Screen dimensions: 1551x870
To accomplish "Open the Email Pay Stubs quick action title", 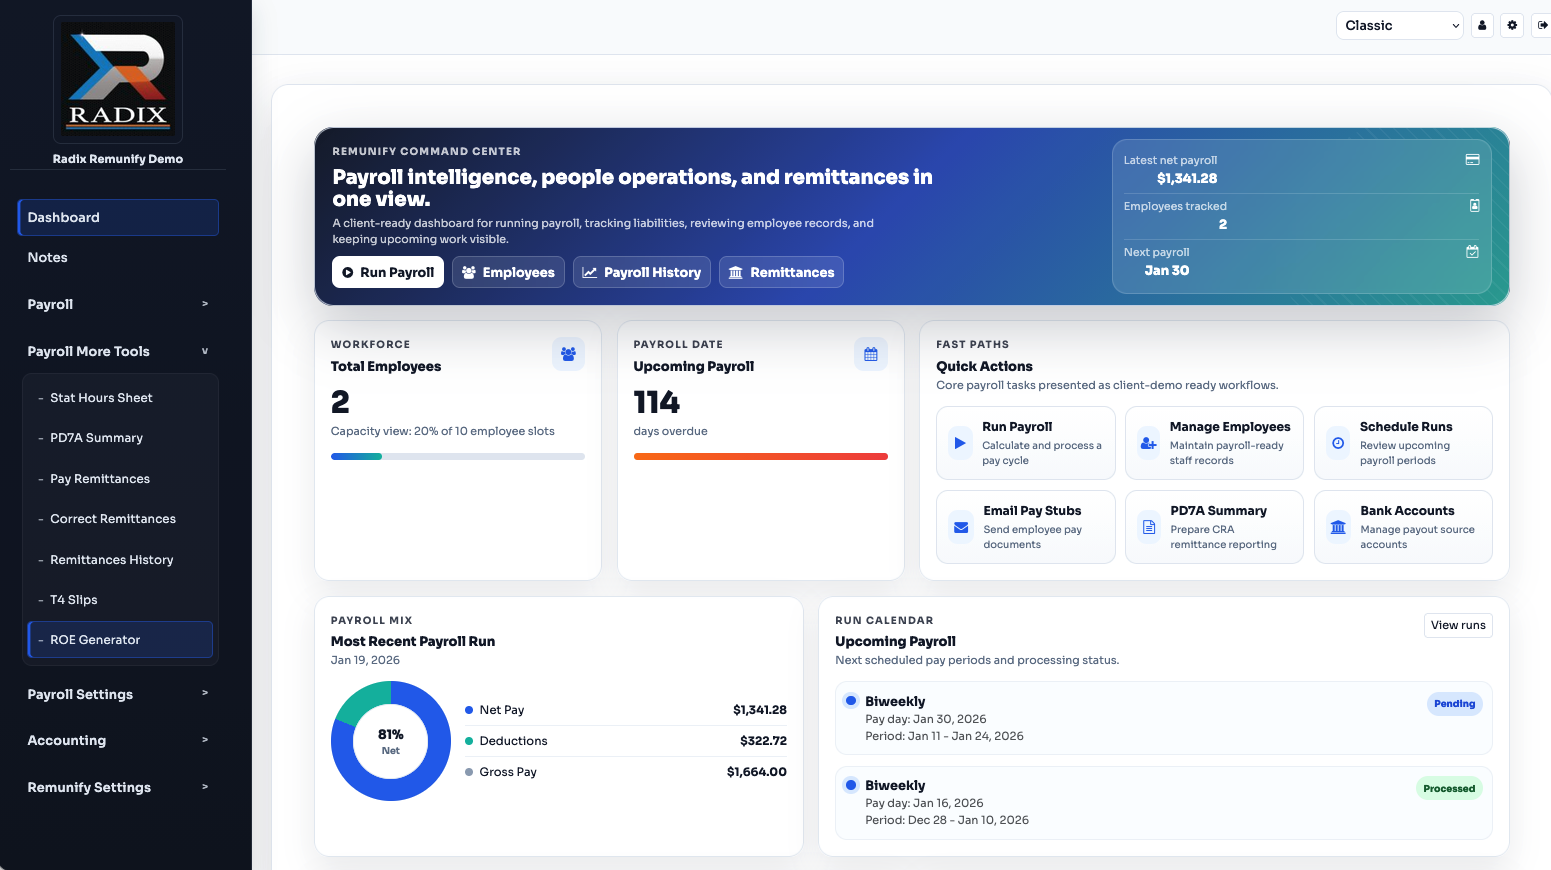I will point(1032,511).
